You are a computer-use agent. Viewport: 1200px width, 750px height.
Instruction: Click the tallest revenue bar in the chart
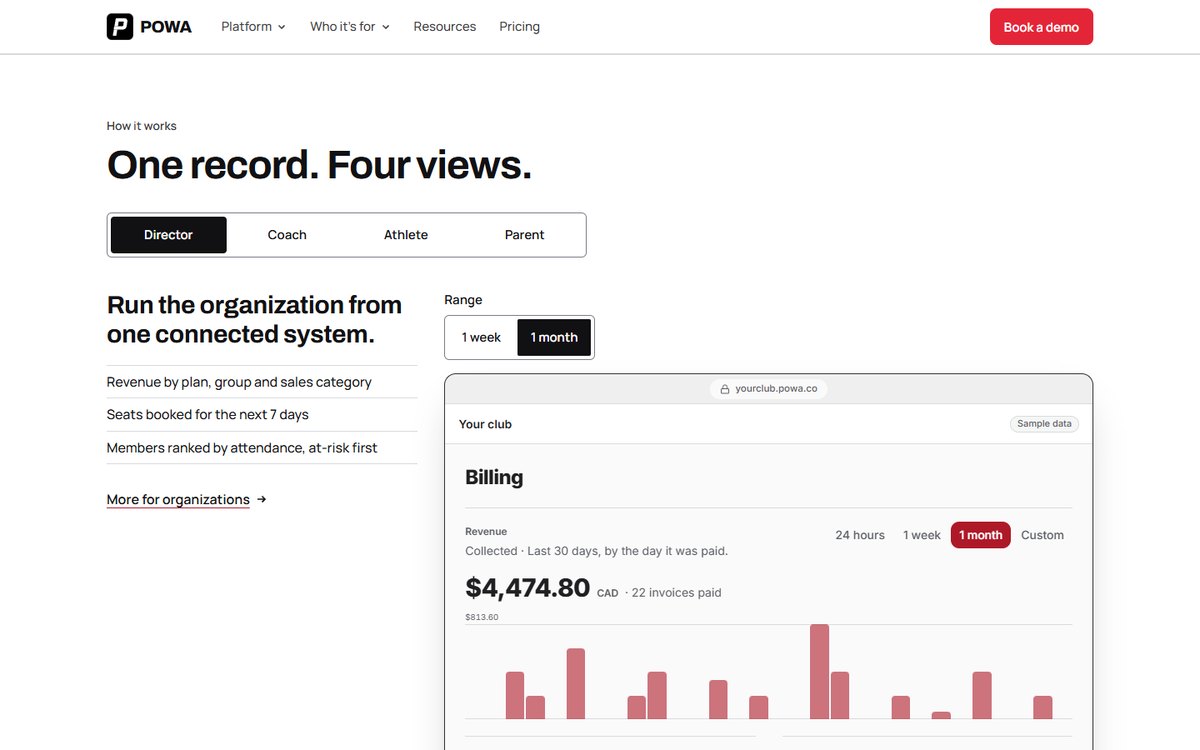820,671
